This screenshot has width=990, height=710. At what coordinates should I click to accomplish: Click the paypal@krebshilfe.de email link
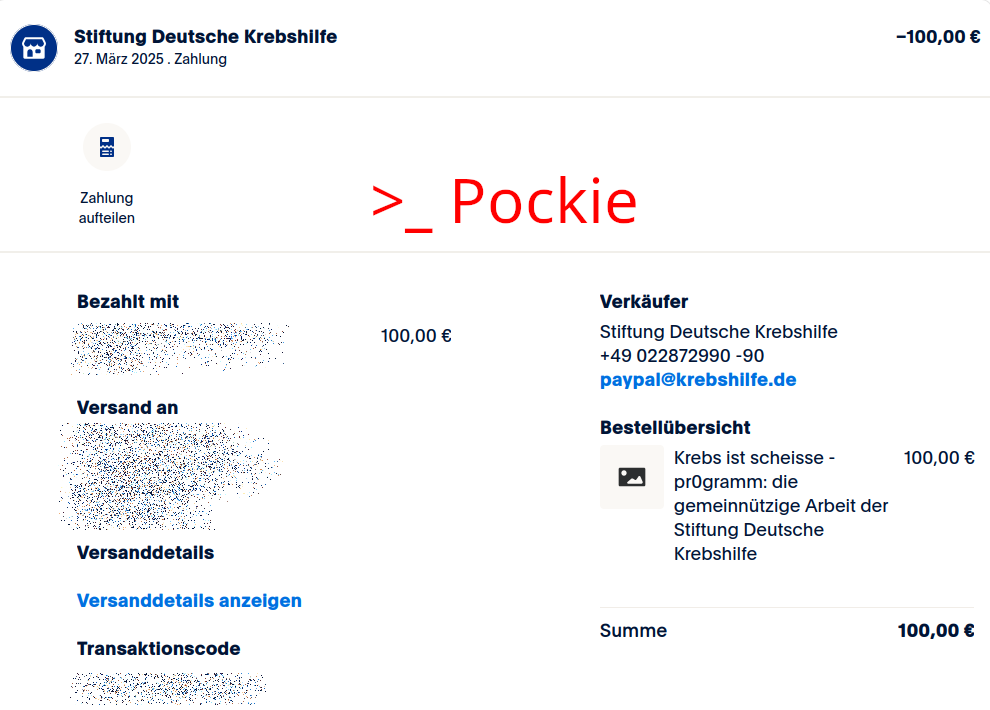click(698, 380)
